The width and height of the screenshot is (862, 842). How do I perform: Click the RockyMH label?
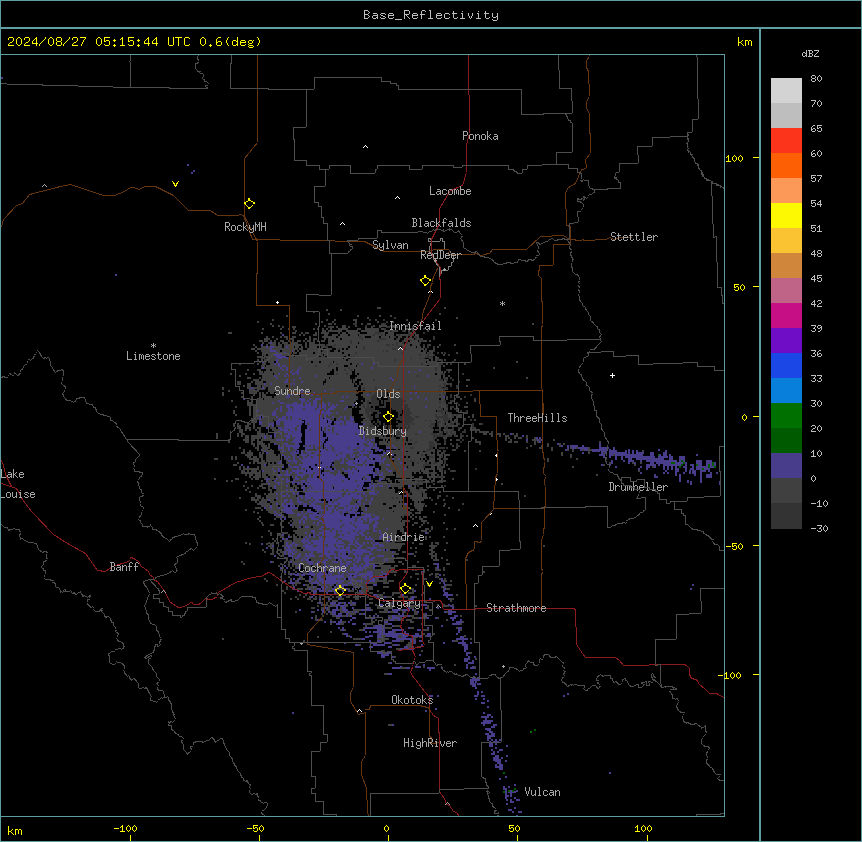[x=245, y=226]
